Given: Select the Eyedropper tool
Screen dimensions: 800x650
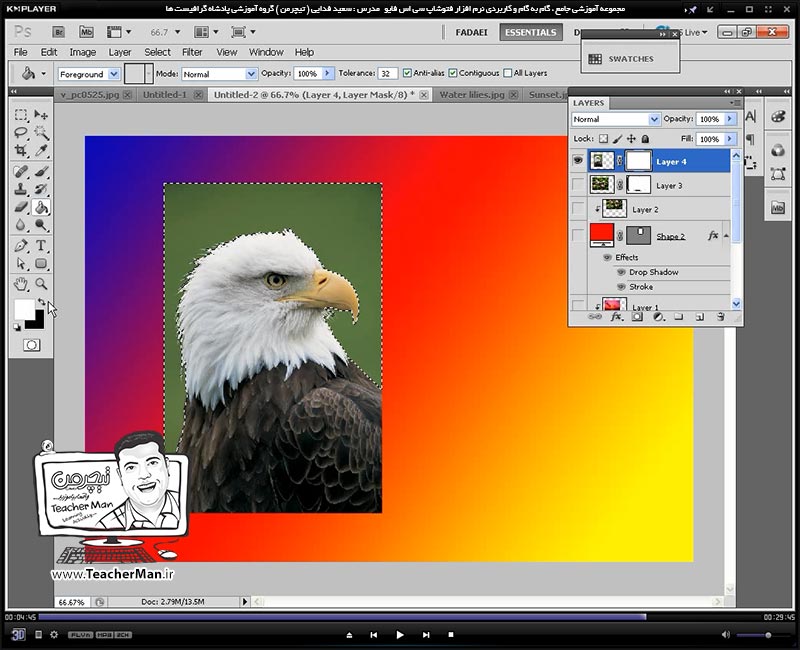Looking at the screenshot, I should tap(41, 151).
